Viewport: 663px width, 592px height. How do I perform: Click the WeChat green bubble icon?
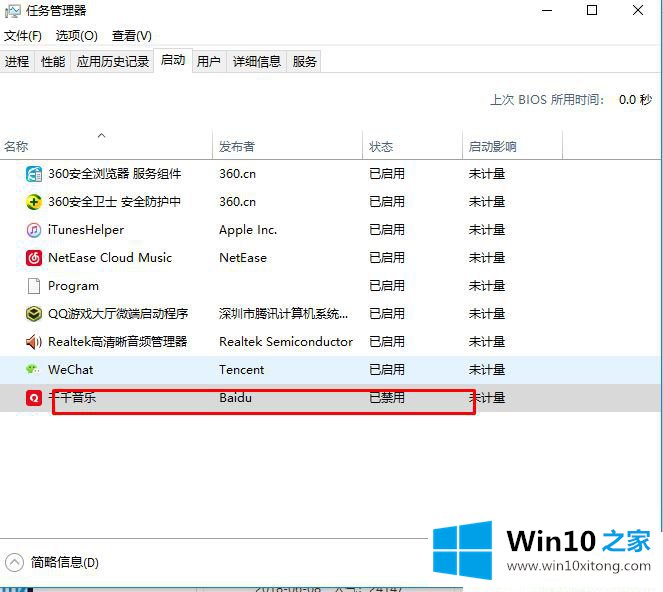click(33, 370)
